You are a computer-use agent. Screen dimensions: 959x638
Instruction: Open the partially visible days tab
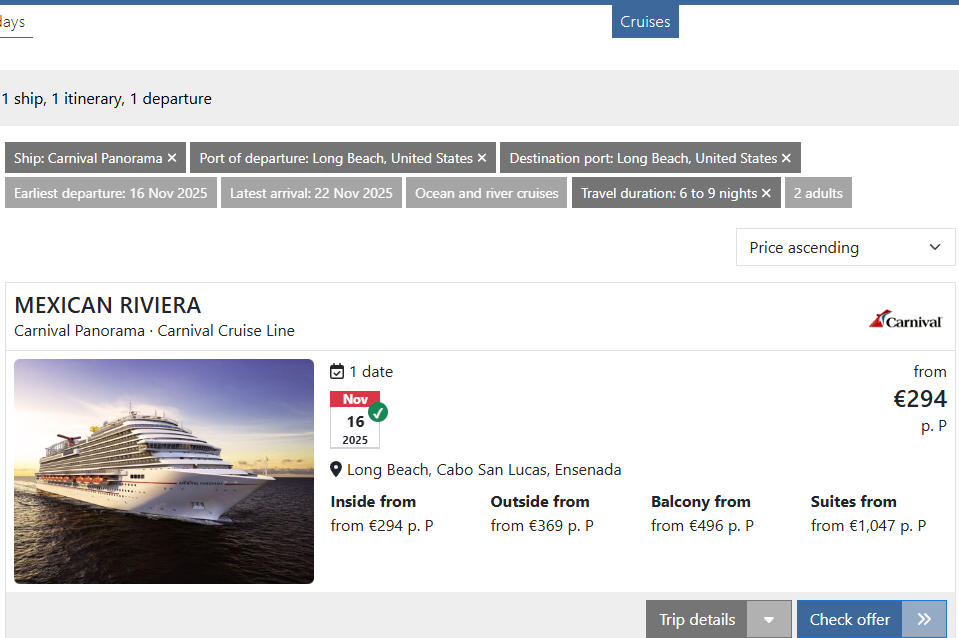pos(13,22)
